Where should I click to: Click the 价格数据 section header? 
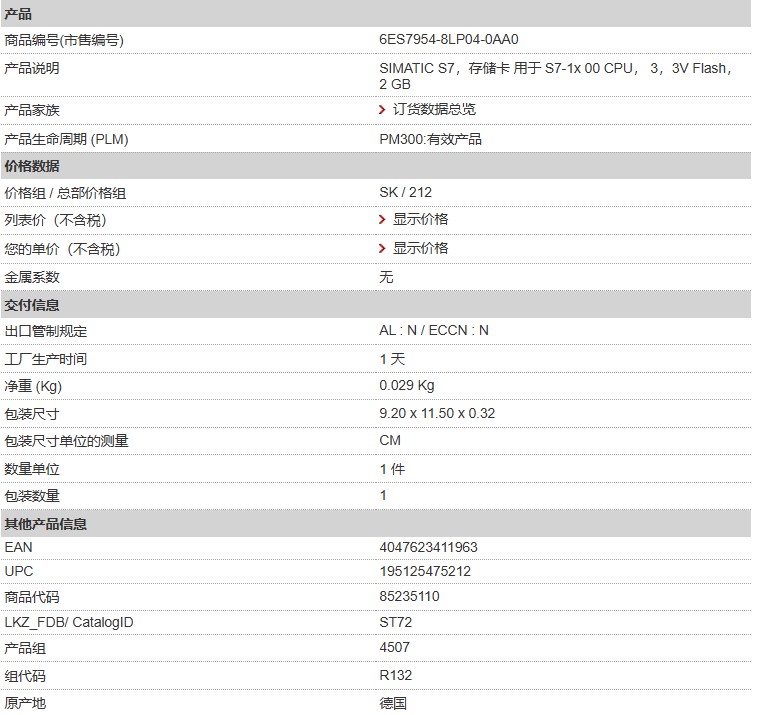click(x=32, y=166)
